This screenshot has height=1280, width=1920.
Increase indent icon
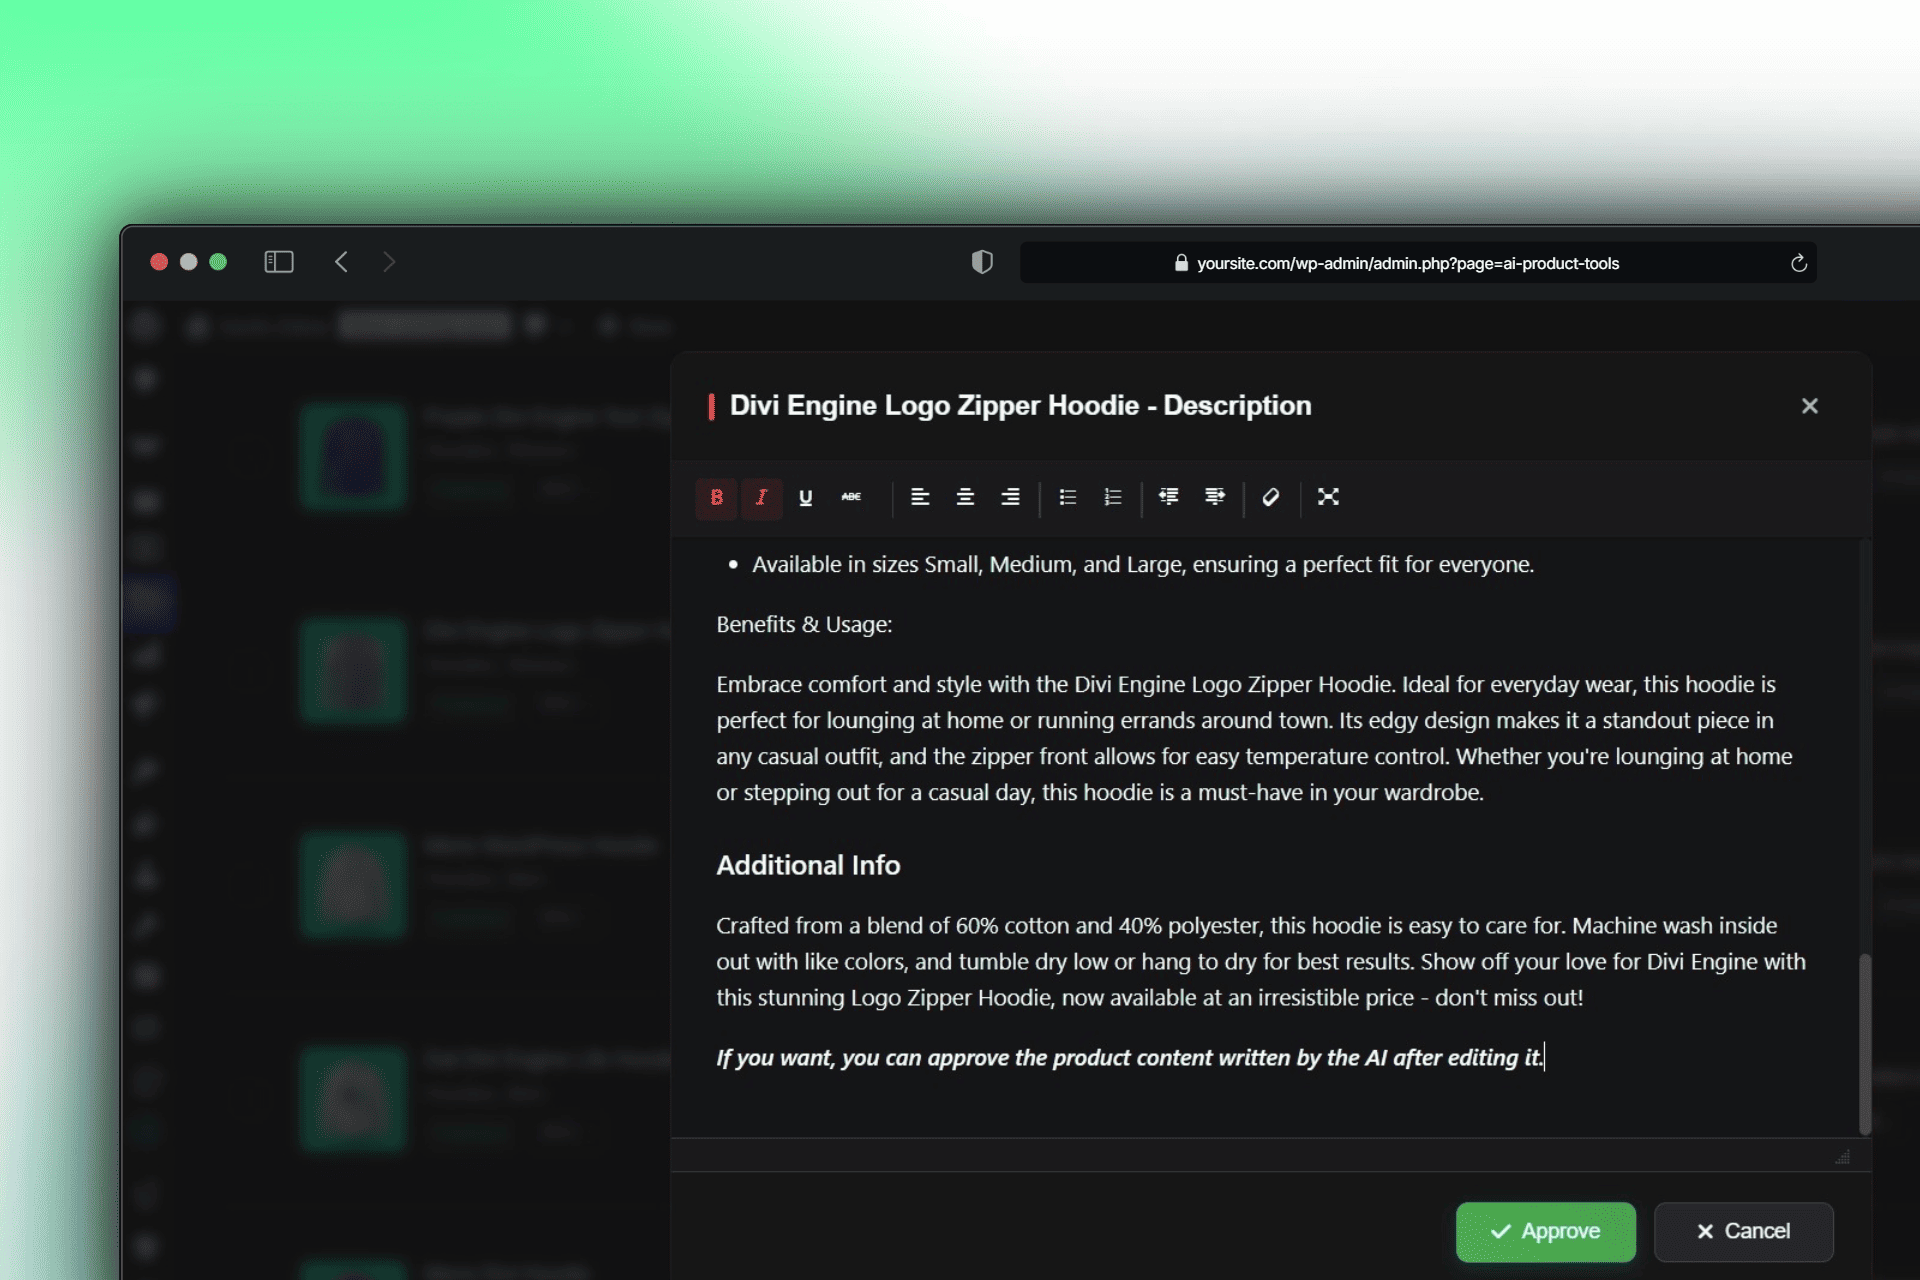1214,497
